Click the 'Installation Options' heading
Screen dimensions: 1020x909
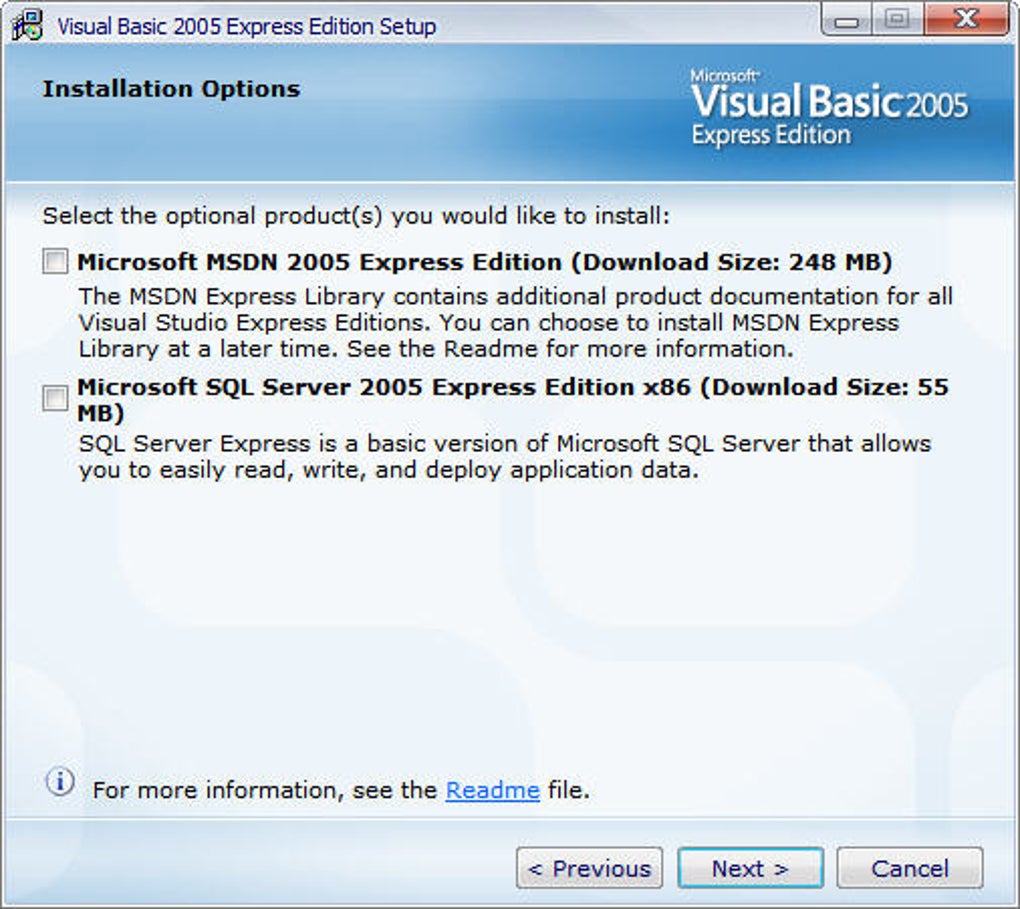[x=171, y=88]
